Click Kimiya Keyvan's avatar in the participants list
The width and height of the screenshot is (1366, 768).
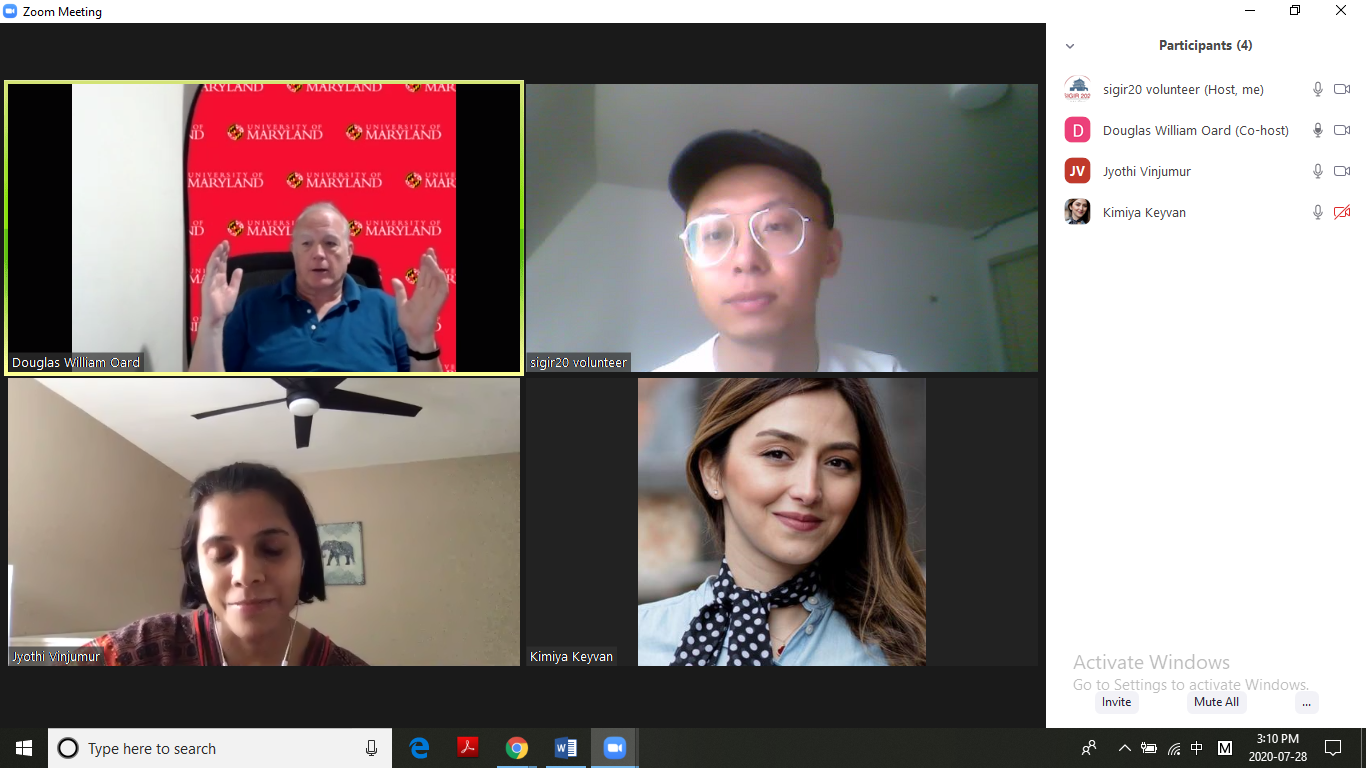(1077, 212)
